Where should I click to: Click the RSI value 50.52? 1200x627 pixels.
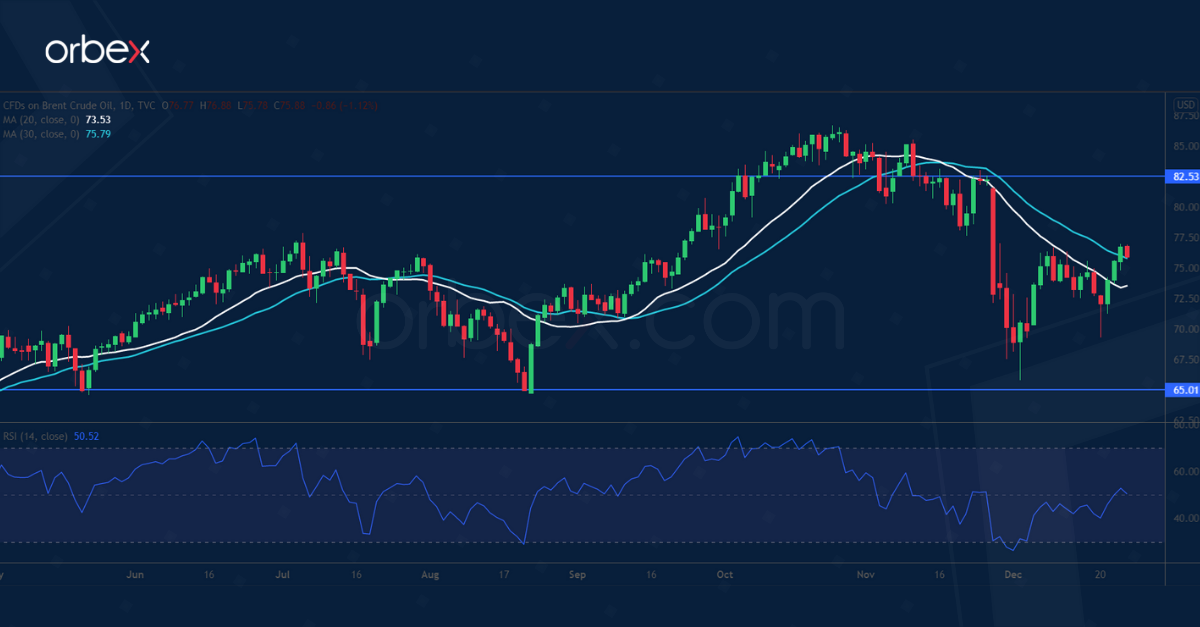86,436
